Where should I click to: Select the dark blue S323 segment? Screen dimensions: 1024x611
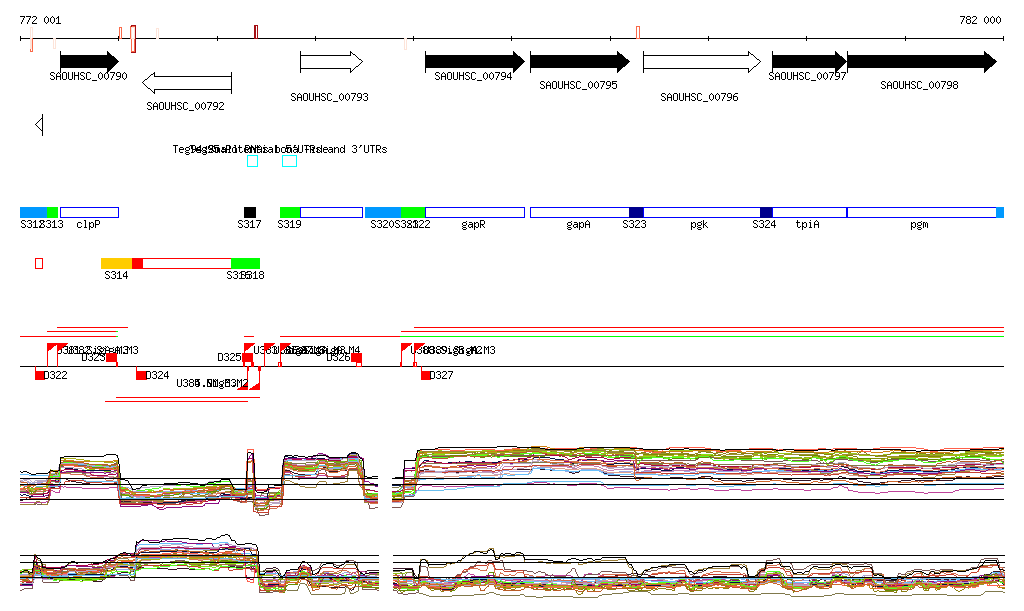click(x=636, y=213)
